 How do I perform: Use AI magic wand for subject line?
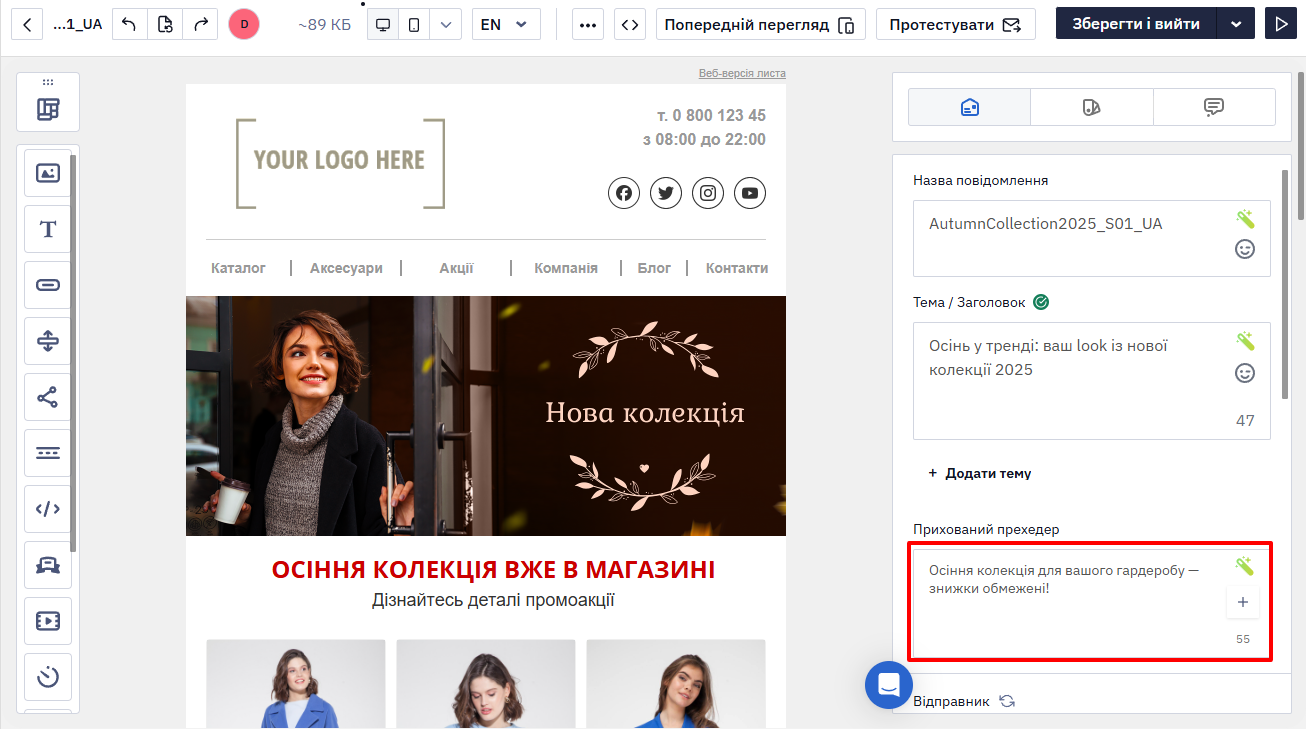tap(1245, 341)
